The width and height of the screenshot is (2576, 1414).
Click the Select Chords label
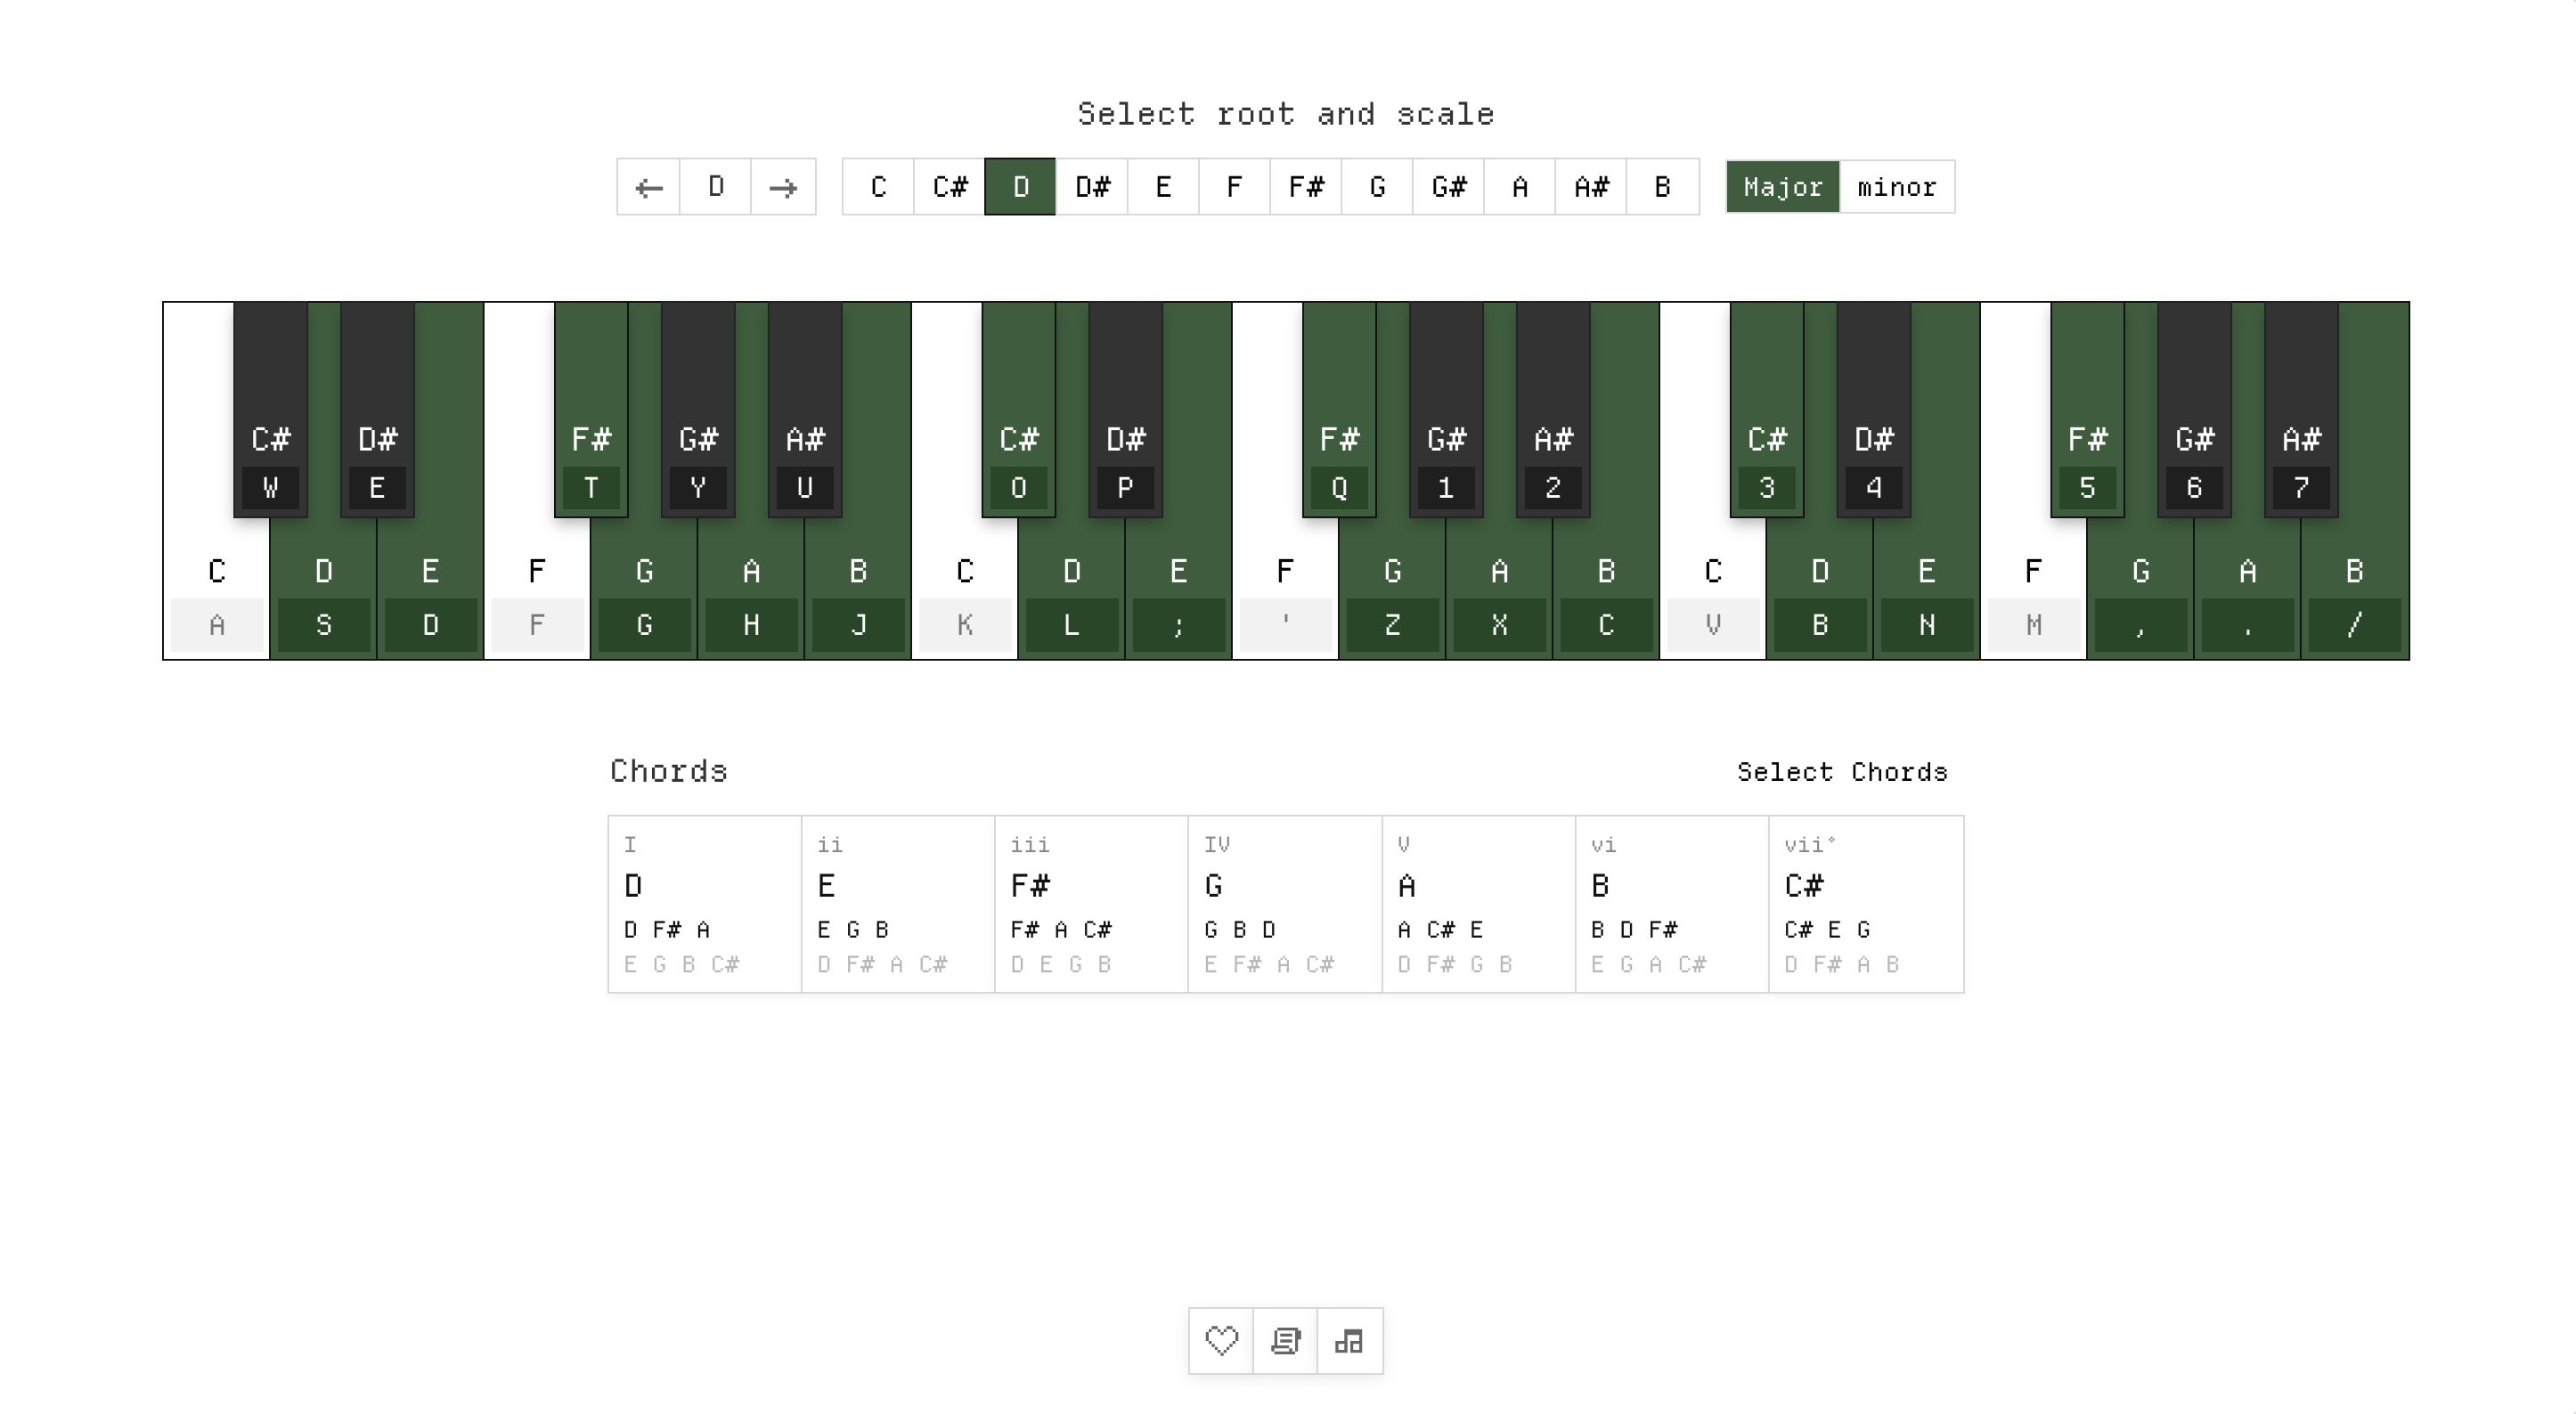(x=1841, y=771)
